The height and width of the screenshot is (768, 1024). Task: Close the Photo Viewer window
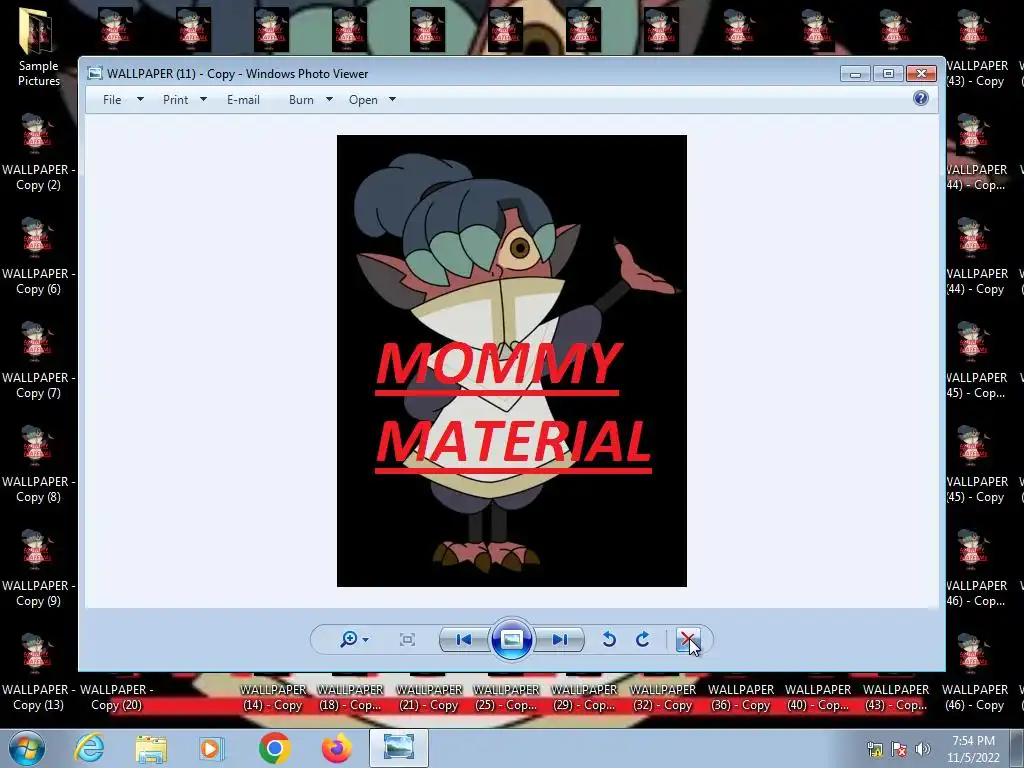[x=921, y=74]
